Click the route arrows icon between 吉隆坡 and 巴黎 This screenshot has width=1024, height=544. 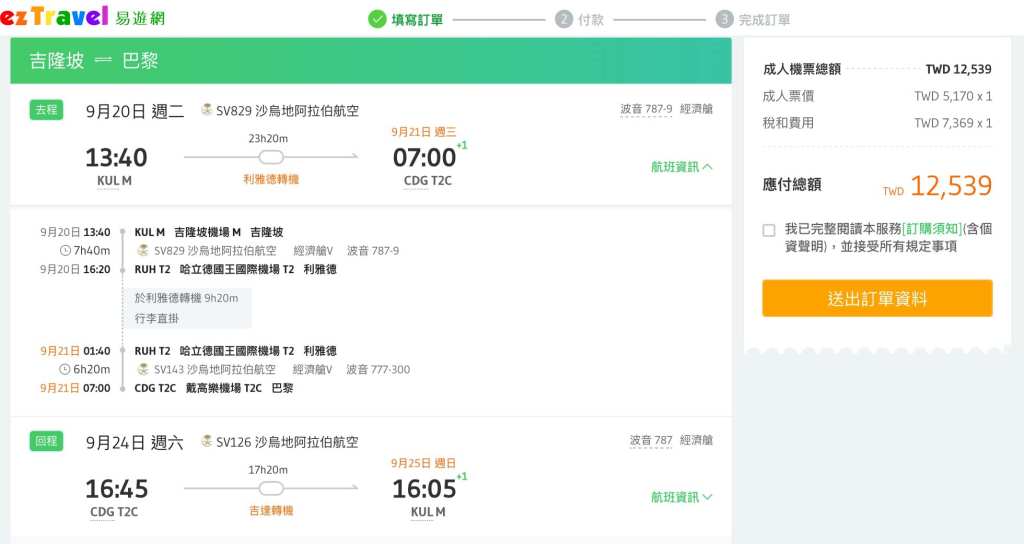click(103, 61)
